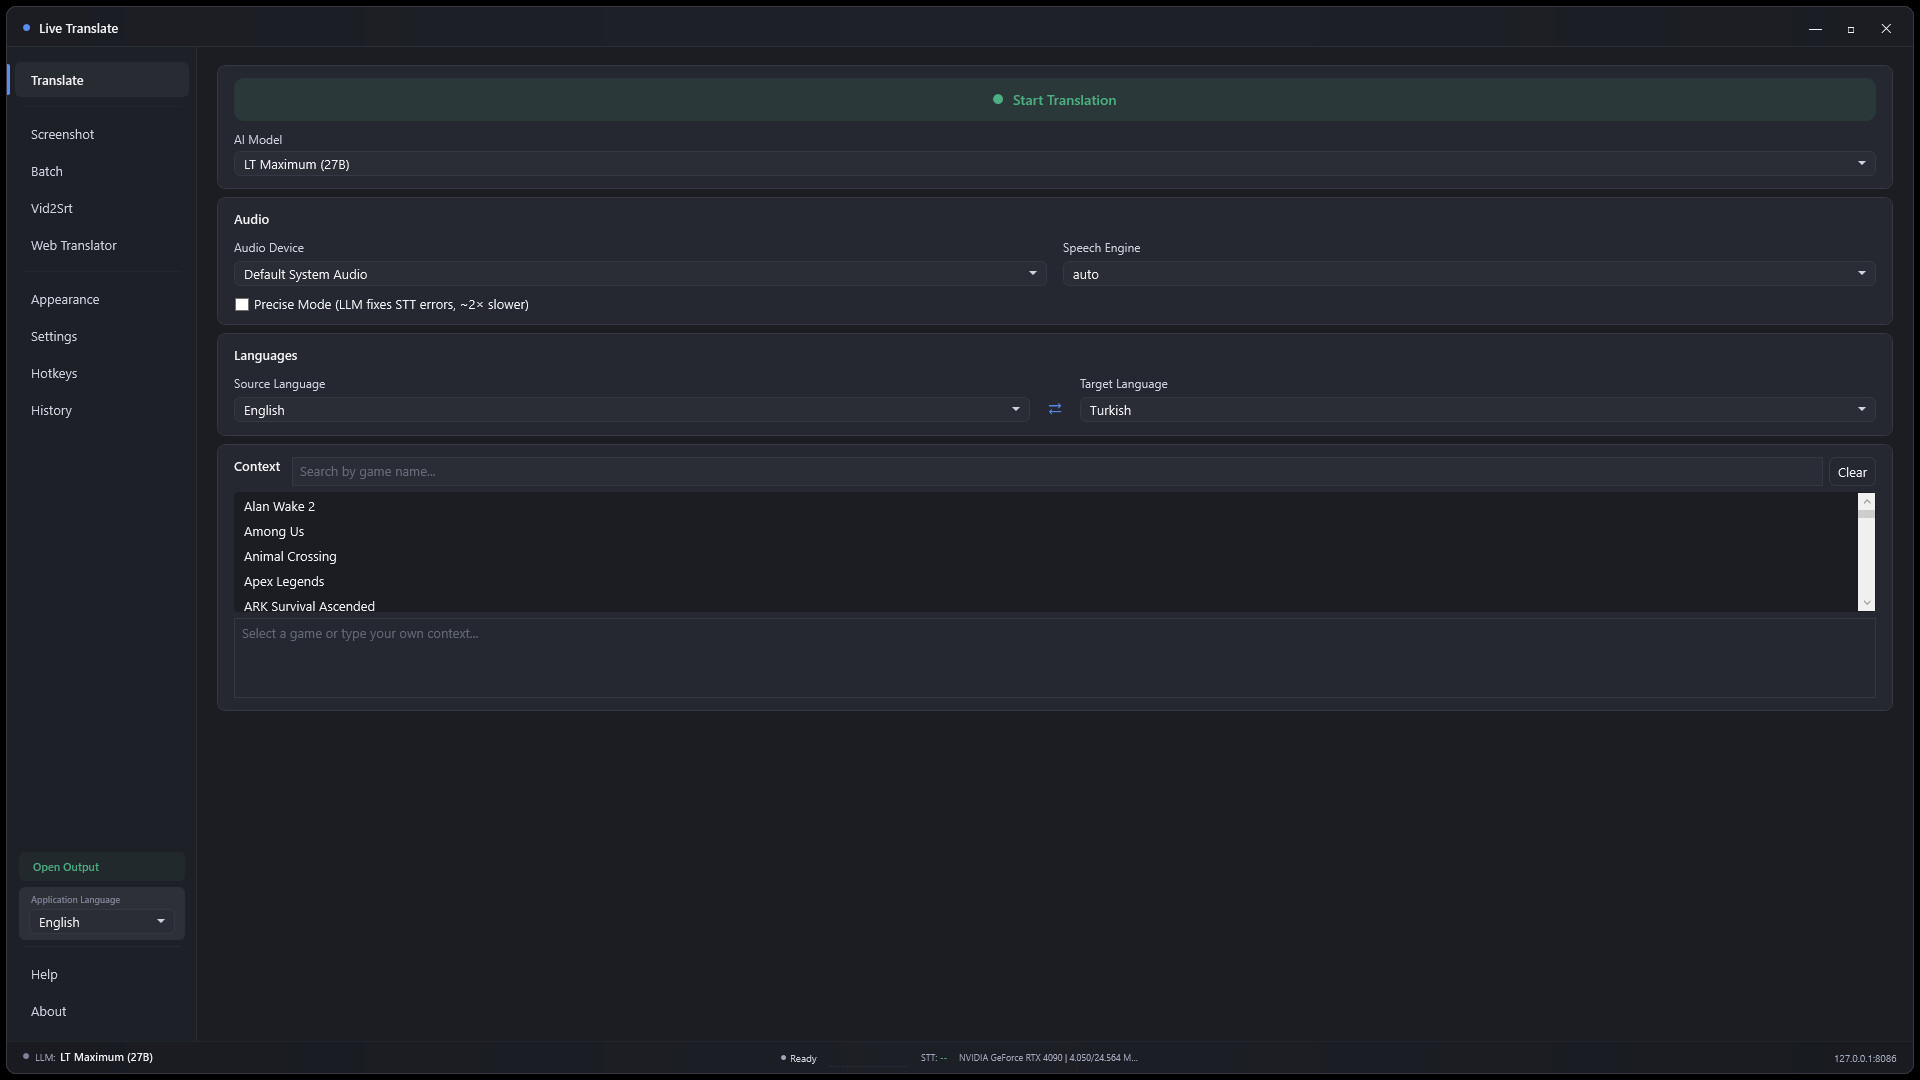This screenshot has height=1080, width=1920.
Task: Open Appearance options
Action: [102, 299]
